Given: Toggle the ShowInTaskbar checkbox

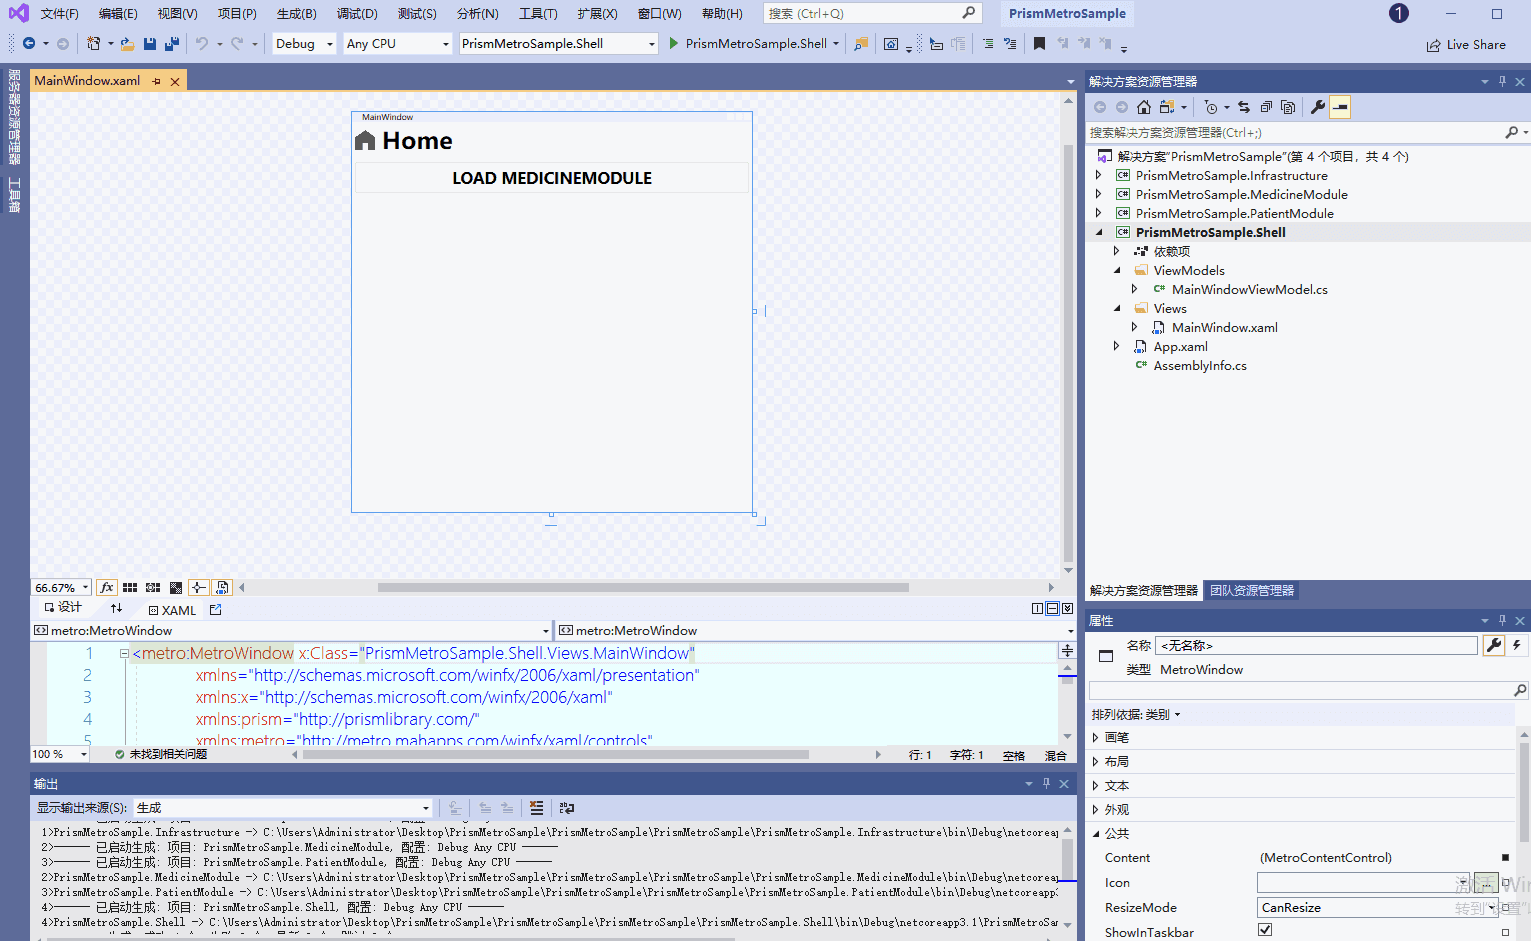Looking at the screenshot, I should click(1265, 930).
